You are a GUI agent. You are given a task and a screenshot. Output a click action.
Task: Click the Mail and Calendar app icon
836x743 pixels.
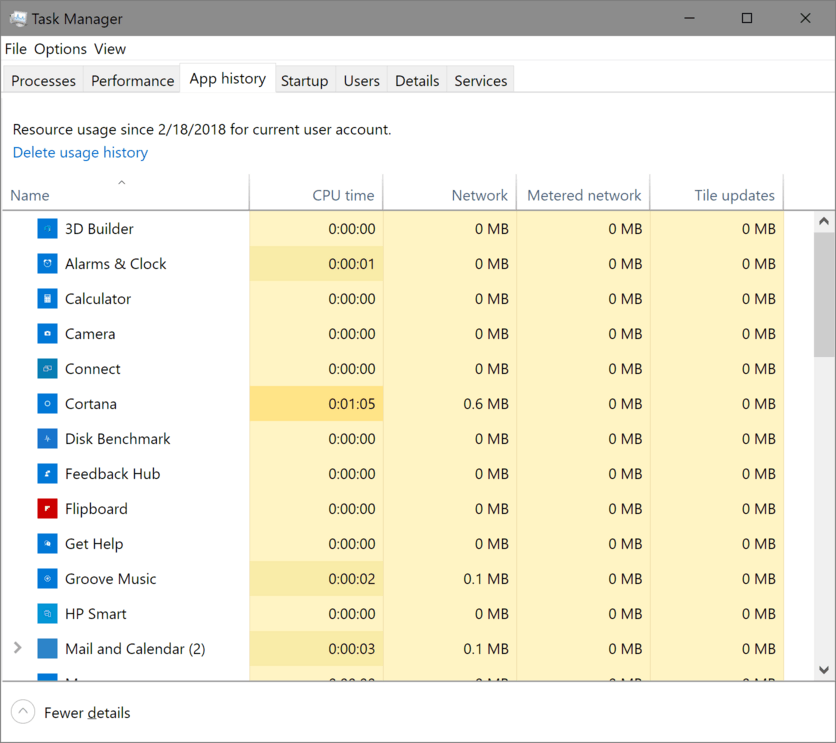tap(47, 649)
